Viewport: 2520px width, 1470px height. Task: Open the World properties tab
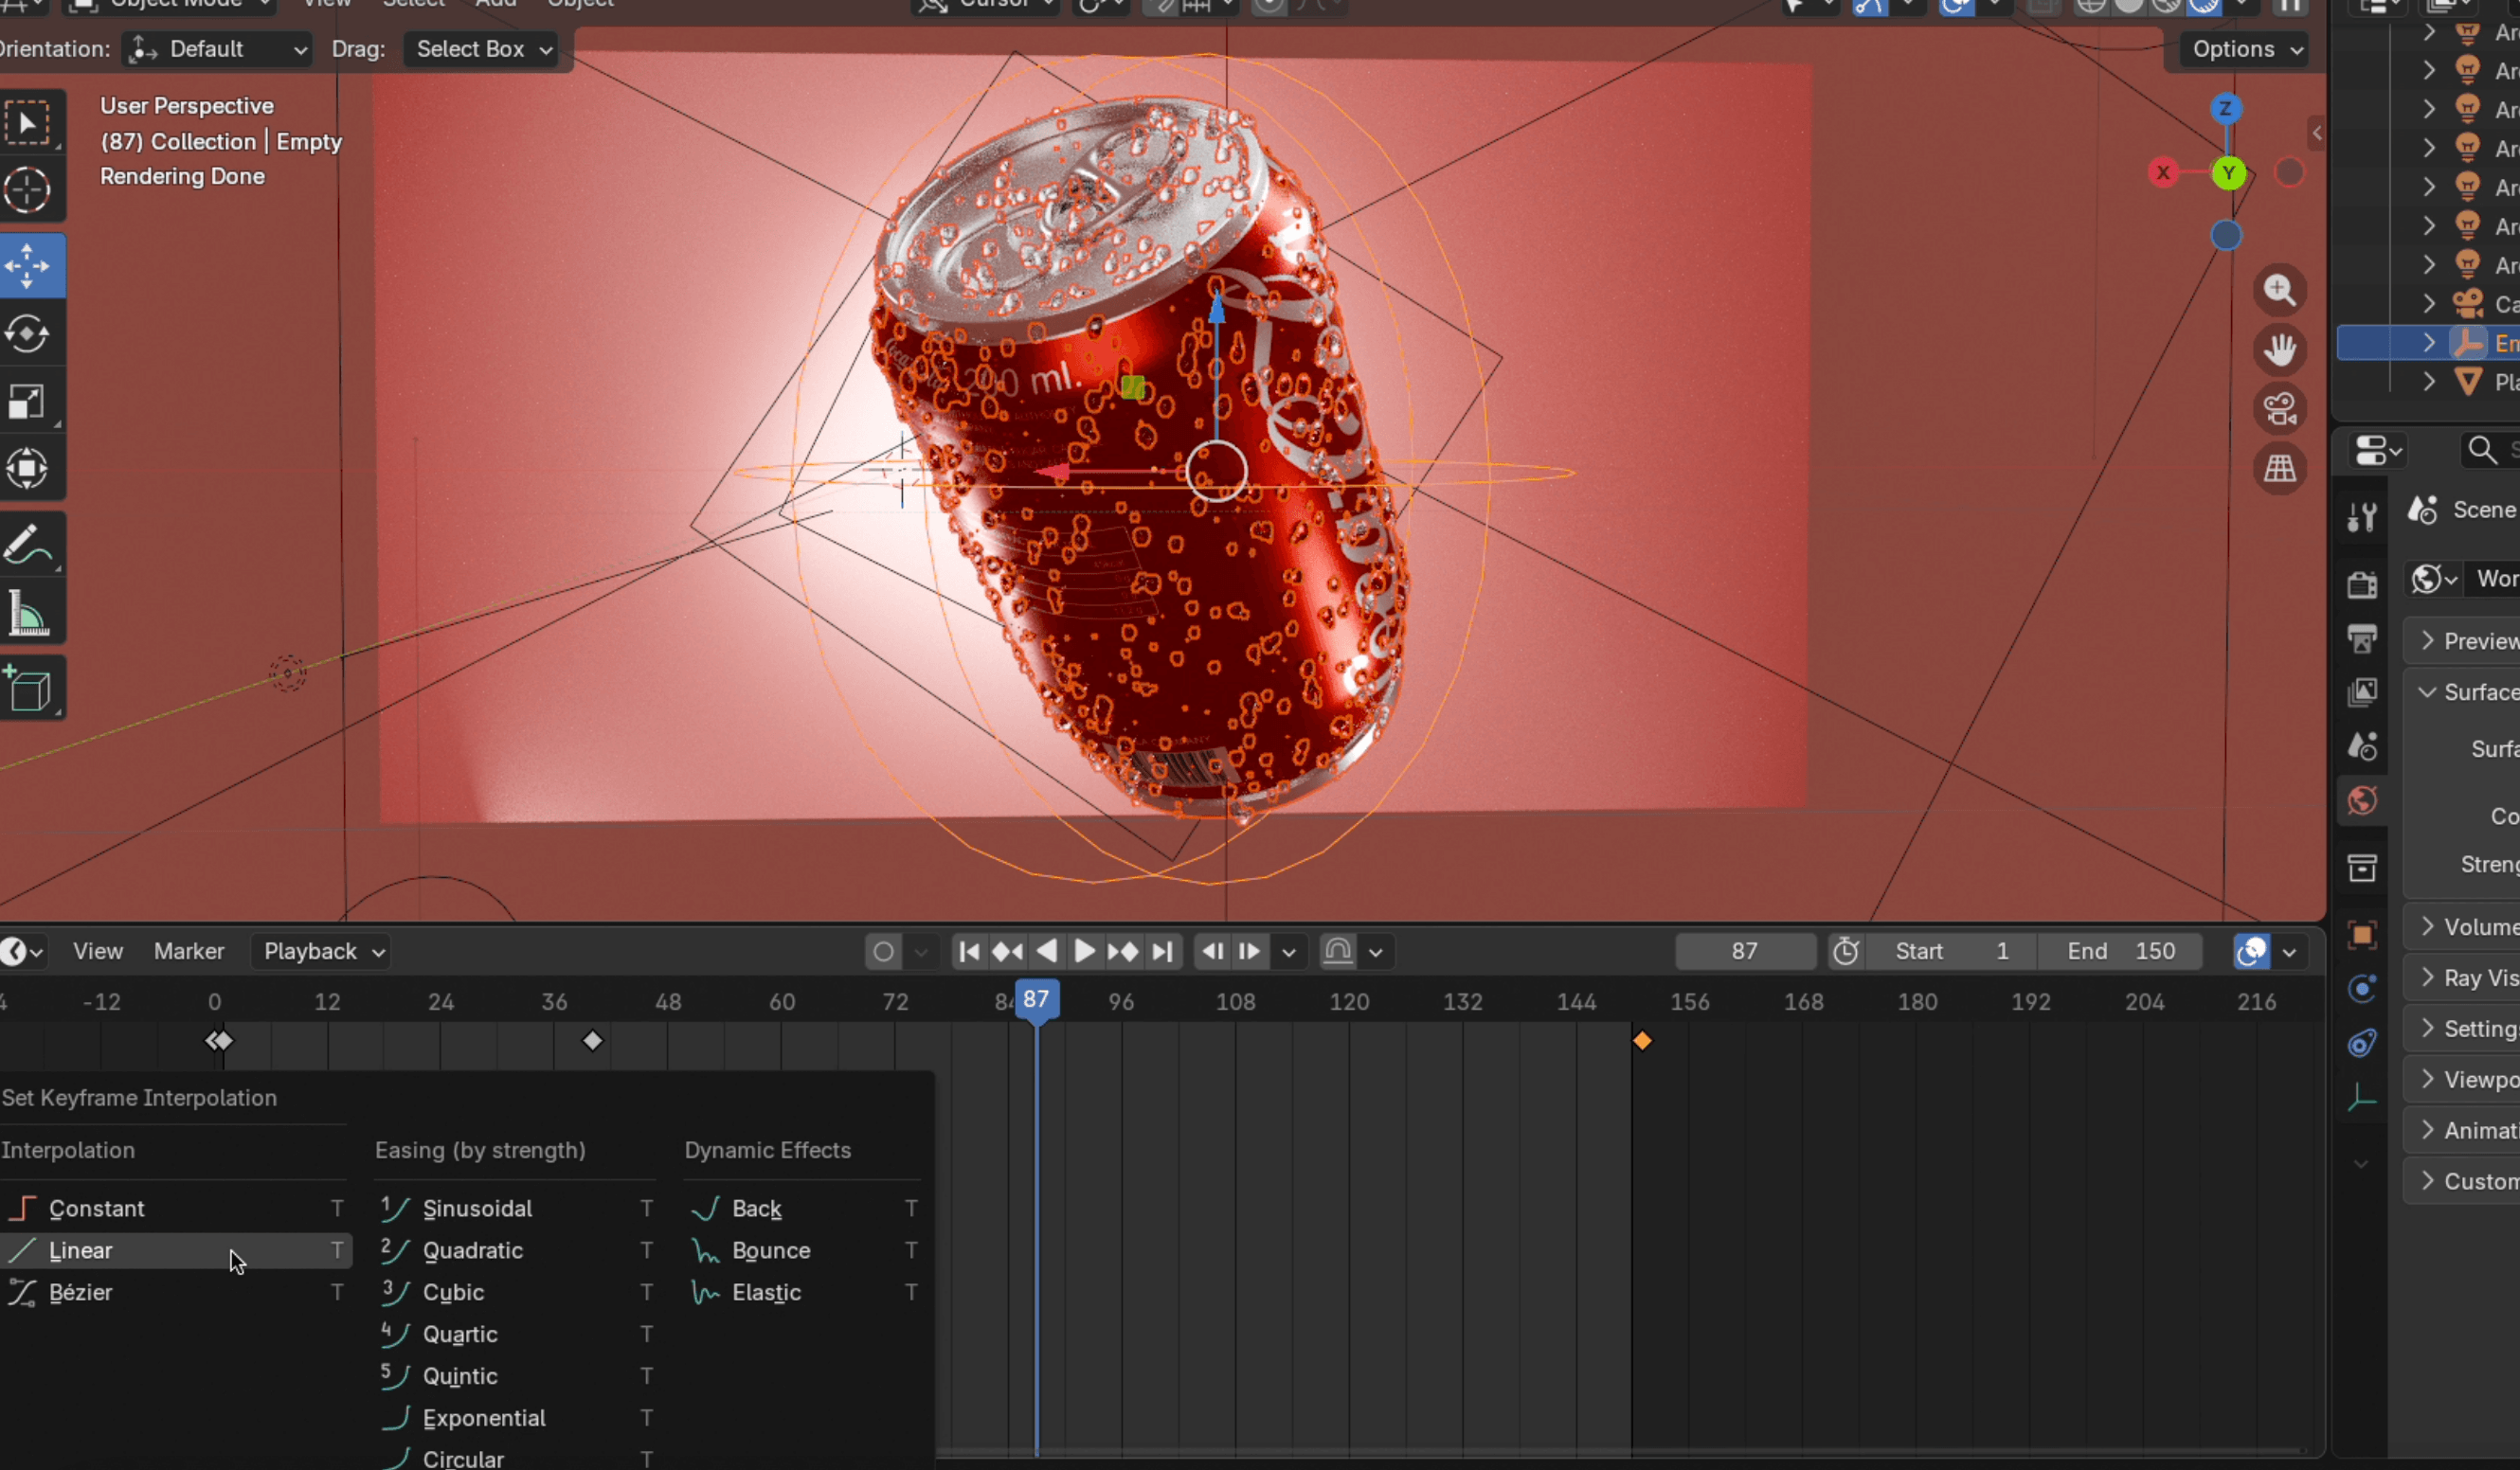pyautogui.click(x=2362, y=800)
